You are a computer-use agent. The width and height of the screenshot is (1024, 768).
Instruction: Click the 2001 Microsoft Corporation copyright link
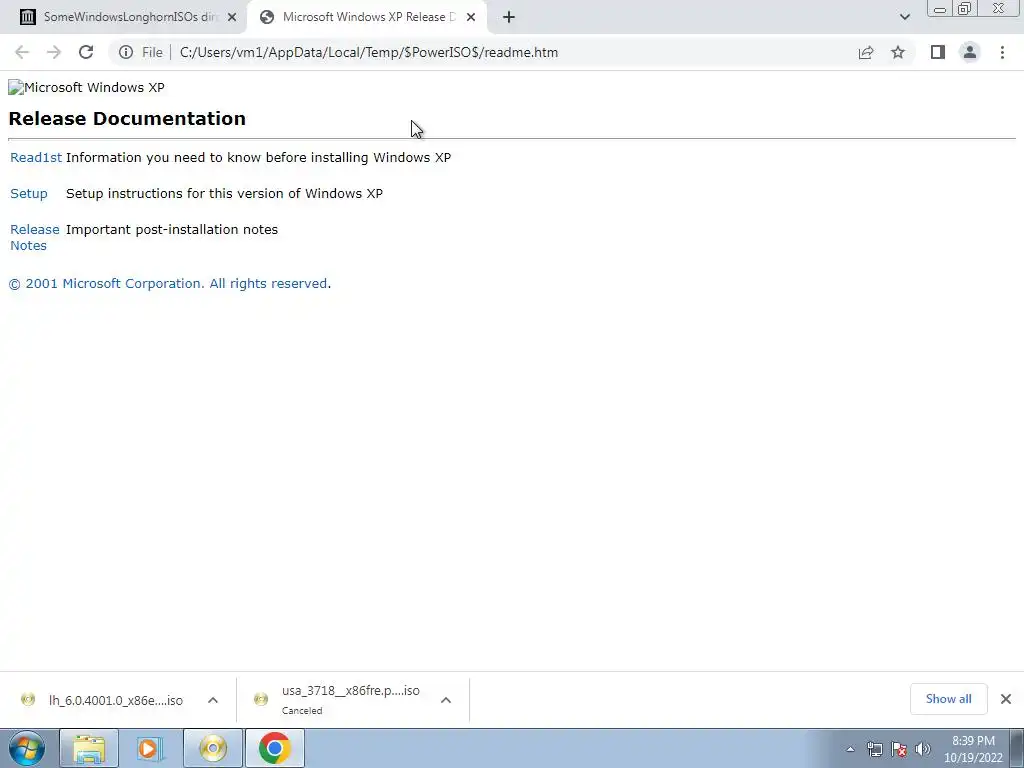168,283
